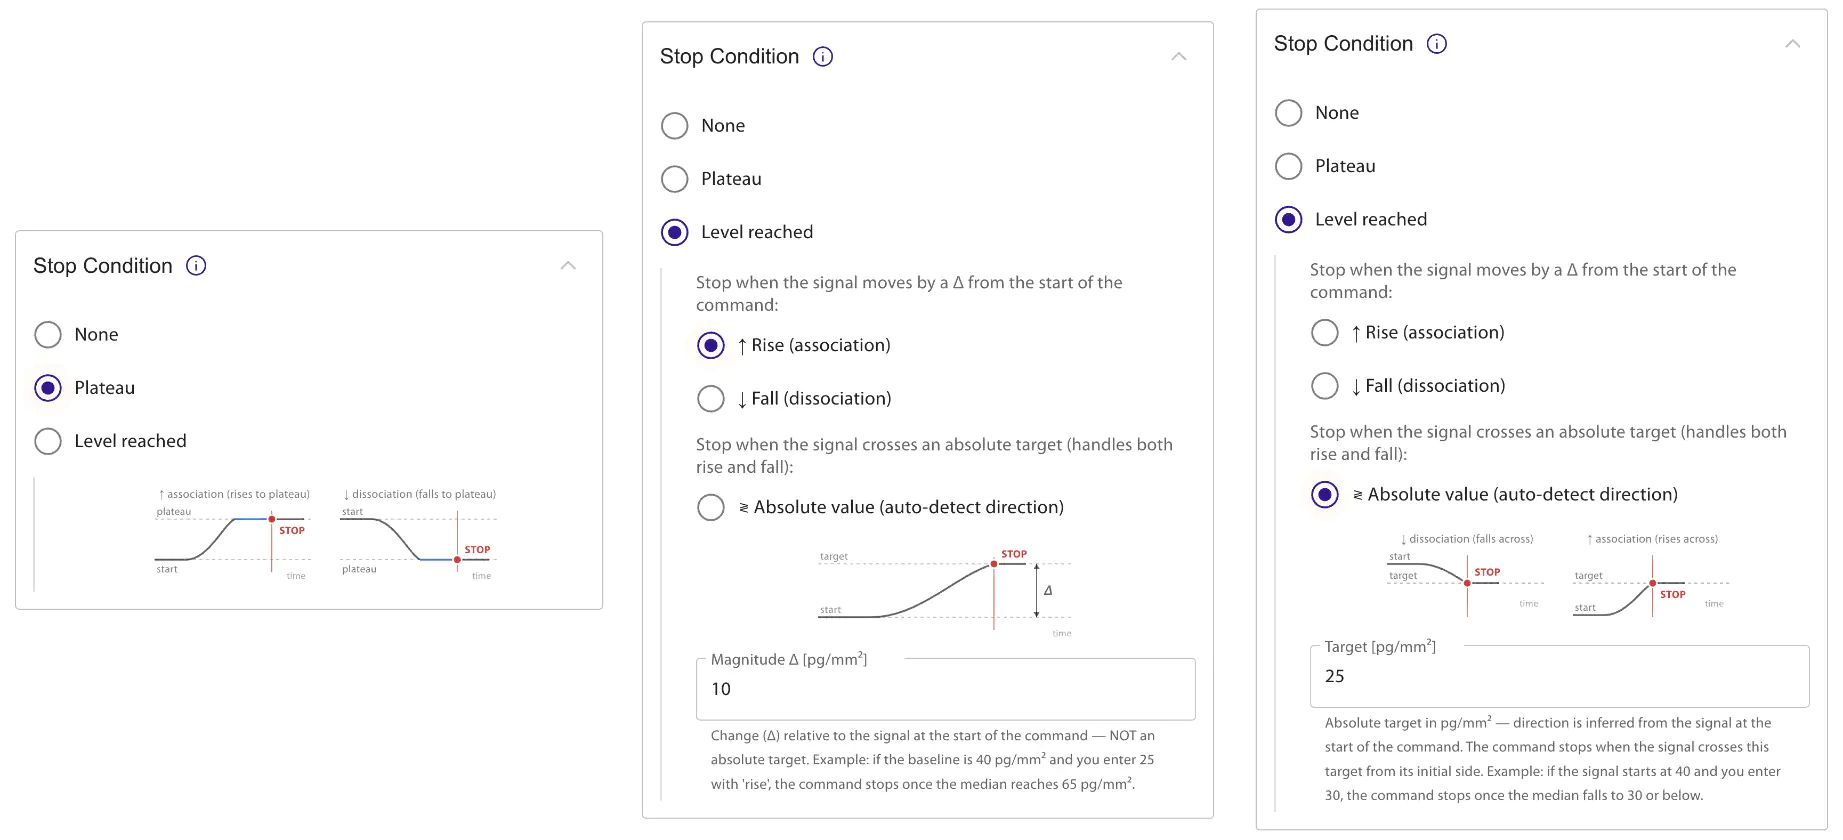Collapse the left Stop Condition panel

568,266
